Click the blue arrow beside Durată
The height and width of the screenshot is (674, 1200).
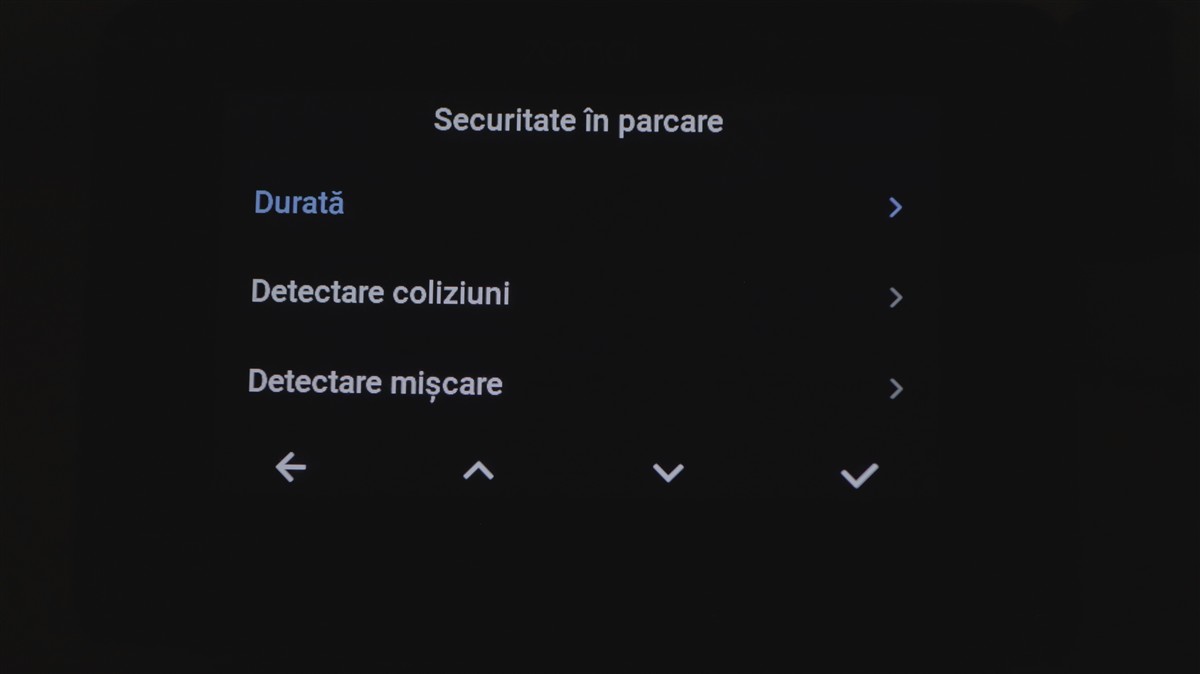tap(895, 207)
